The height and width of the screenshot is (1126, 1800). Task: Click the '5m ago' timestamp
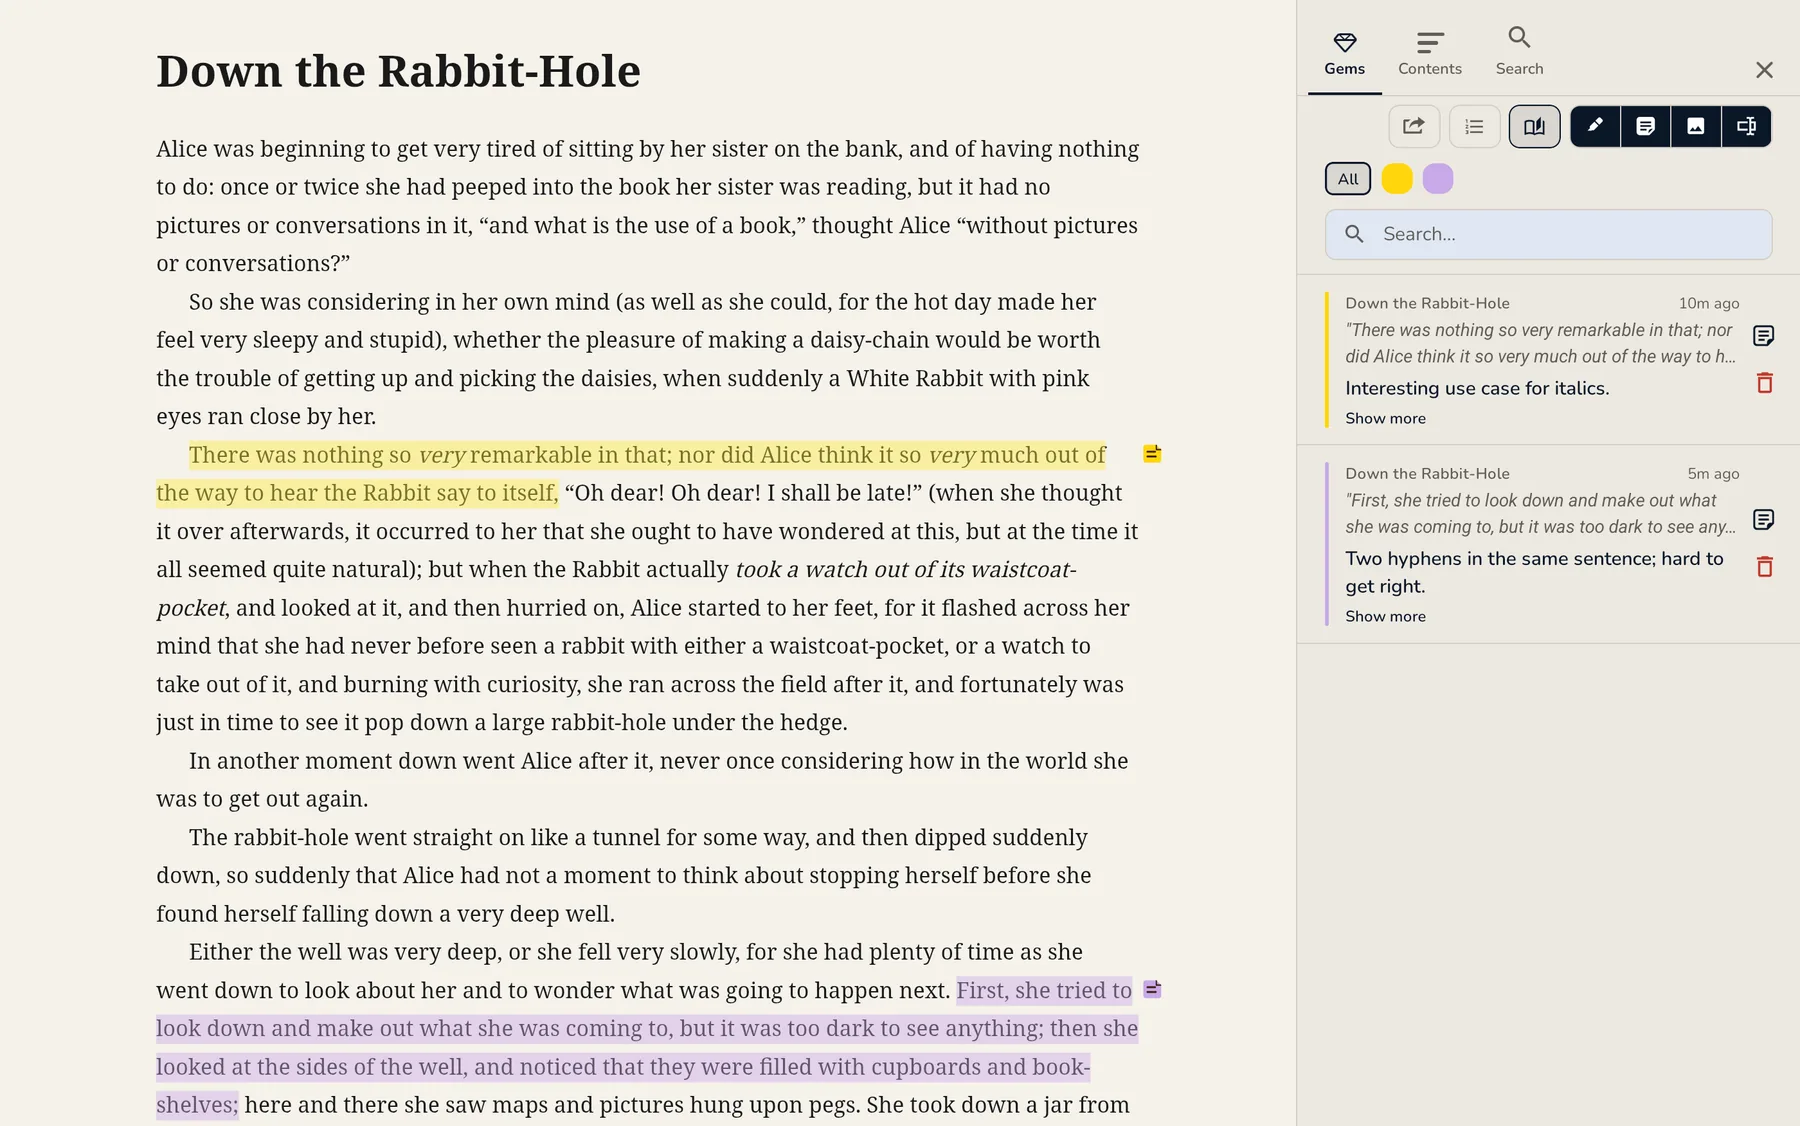click(x=1713, y=473)
